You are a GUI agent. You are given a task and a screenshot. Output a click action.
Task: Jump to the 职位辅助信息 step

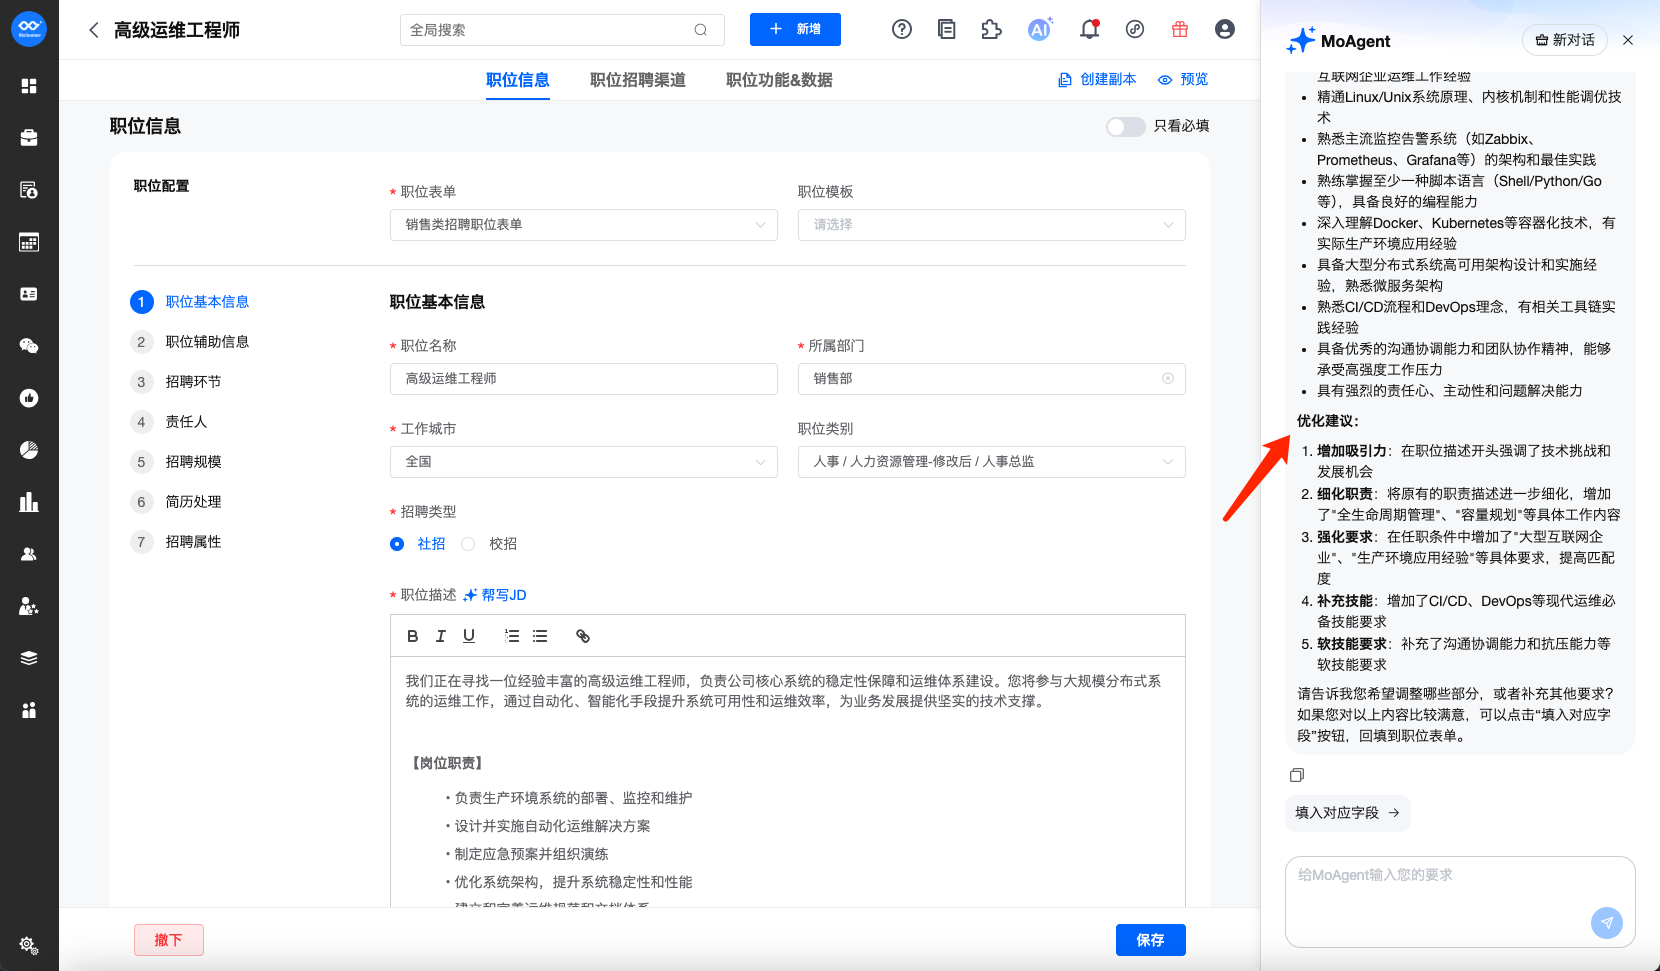point(190,342)
